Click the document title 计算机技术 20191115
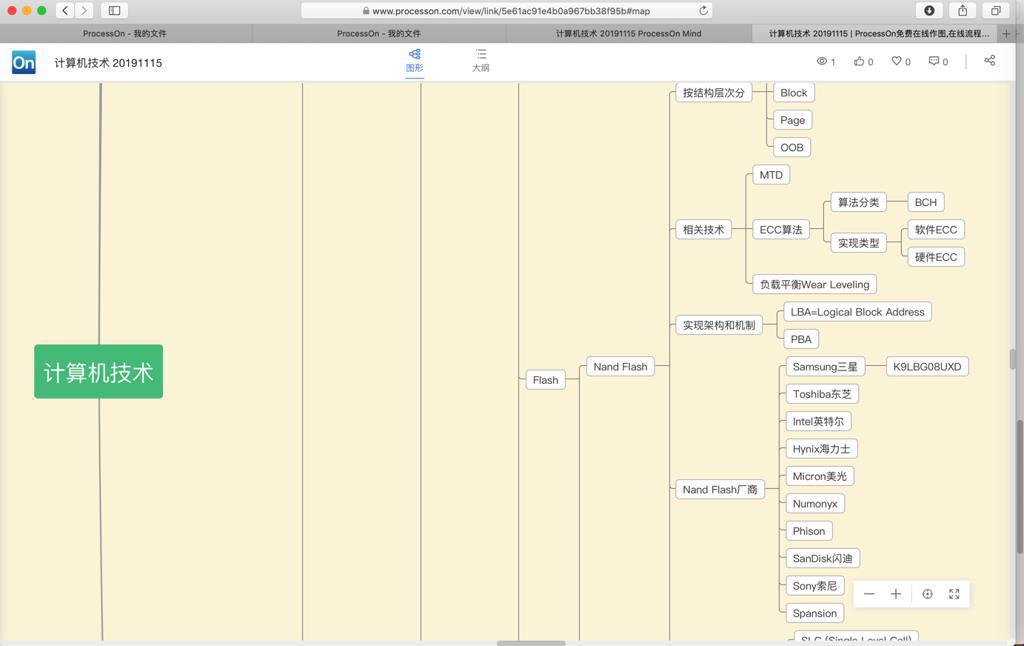 108,63
